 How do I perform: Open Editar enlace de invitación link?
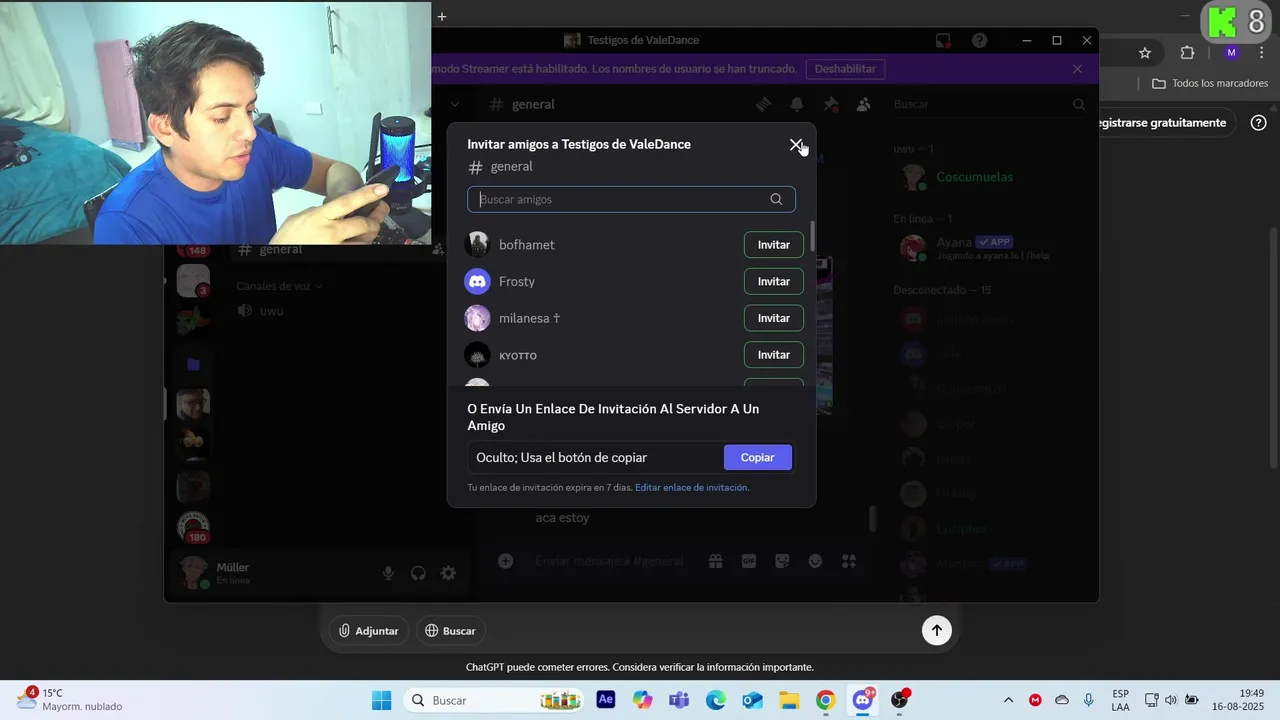point(692,488)
